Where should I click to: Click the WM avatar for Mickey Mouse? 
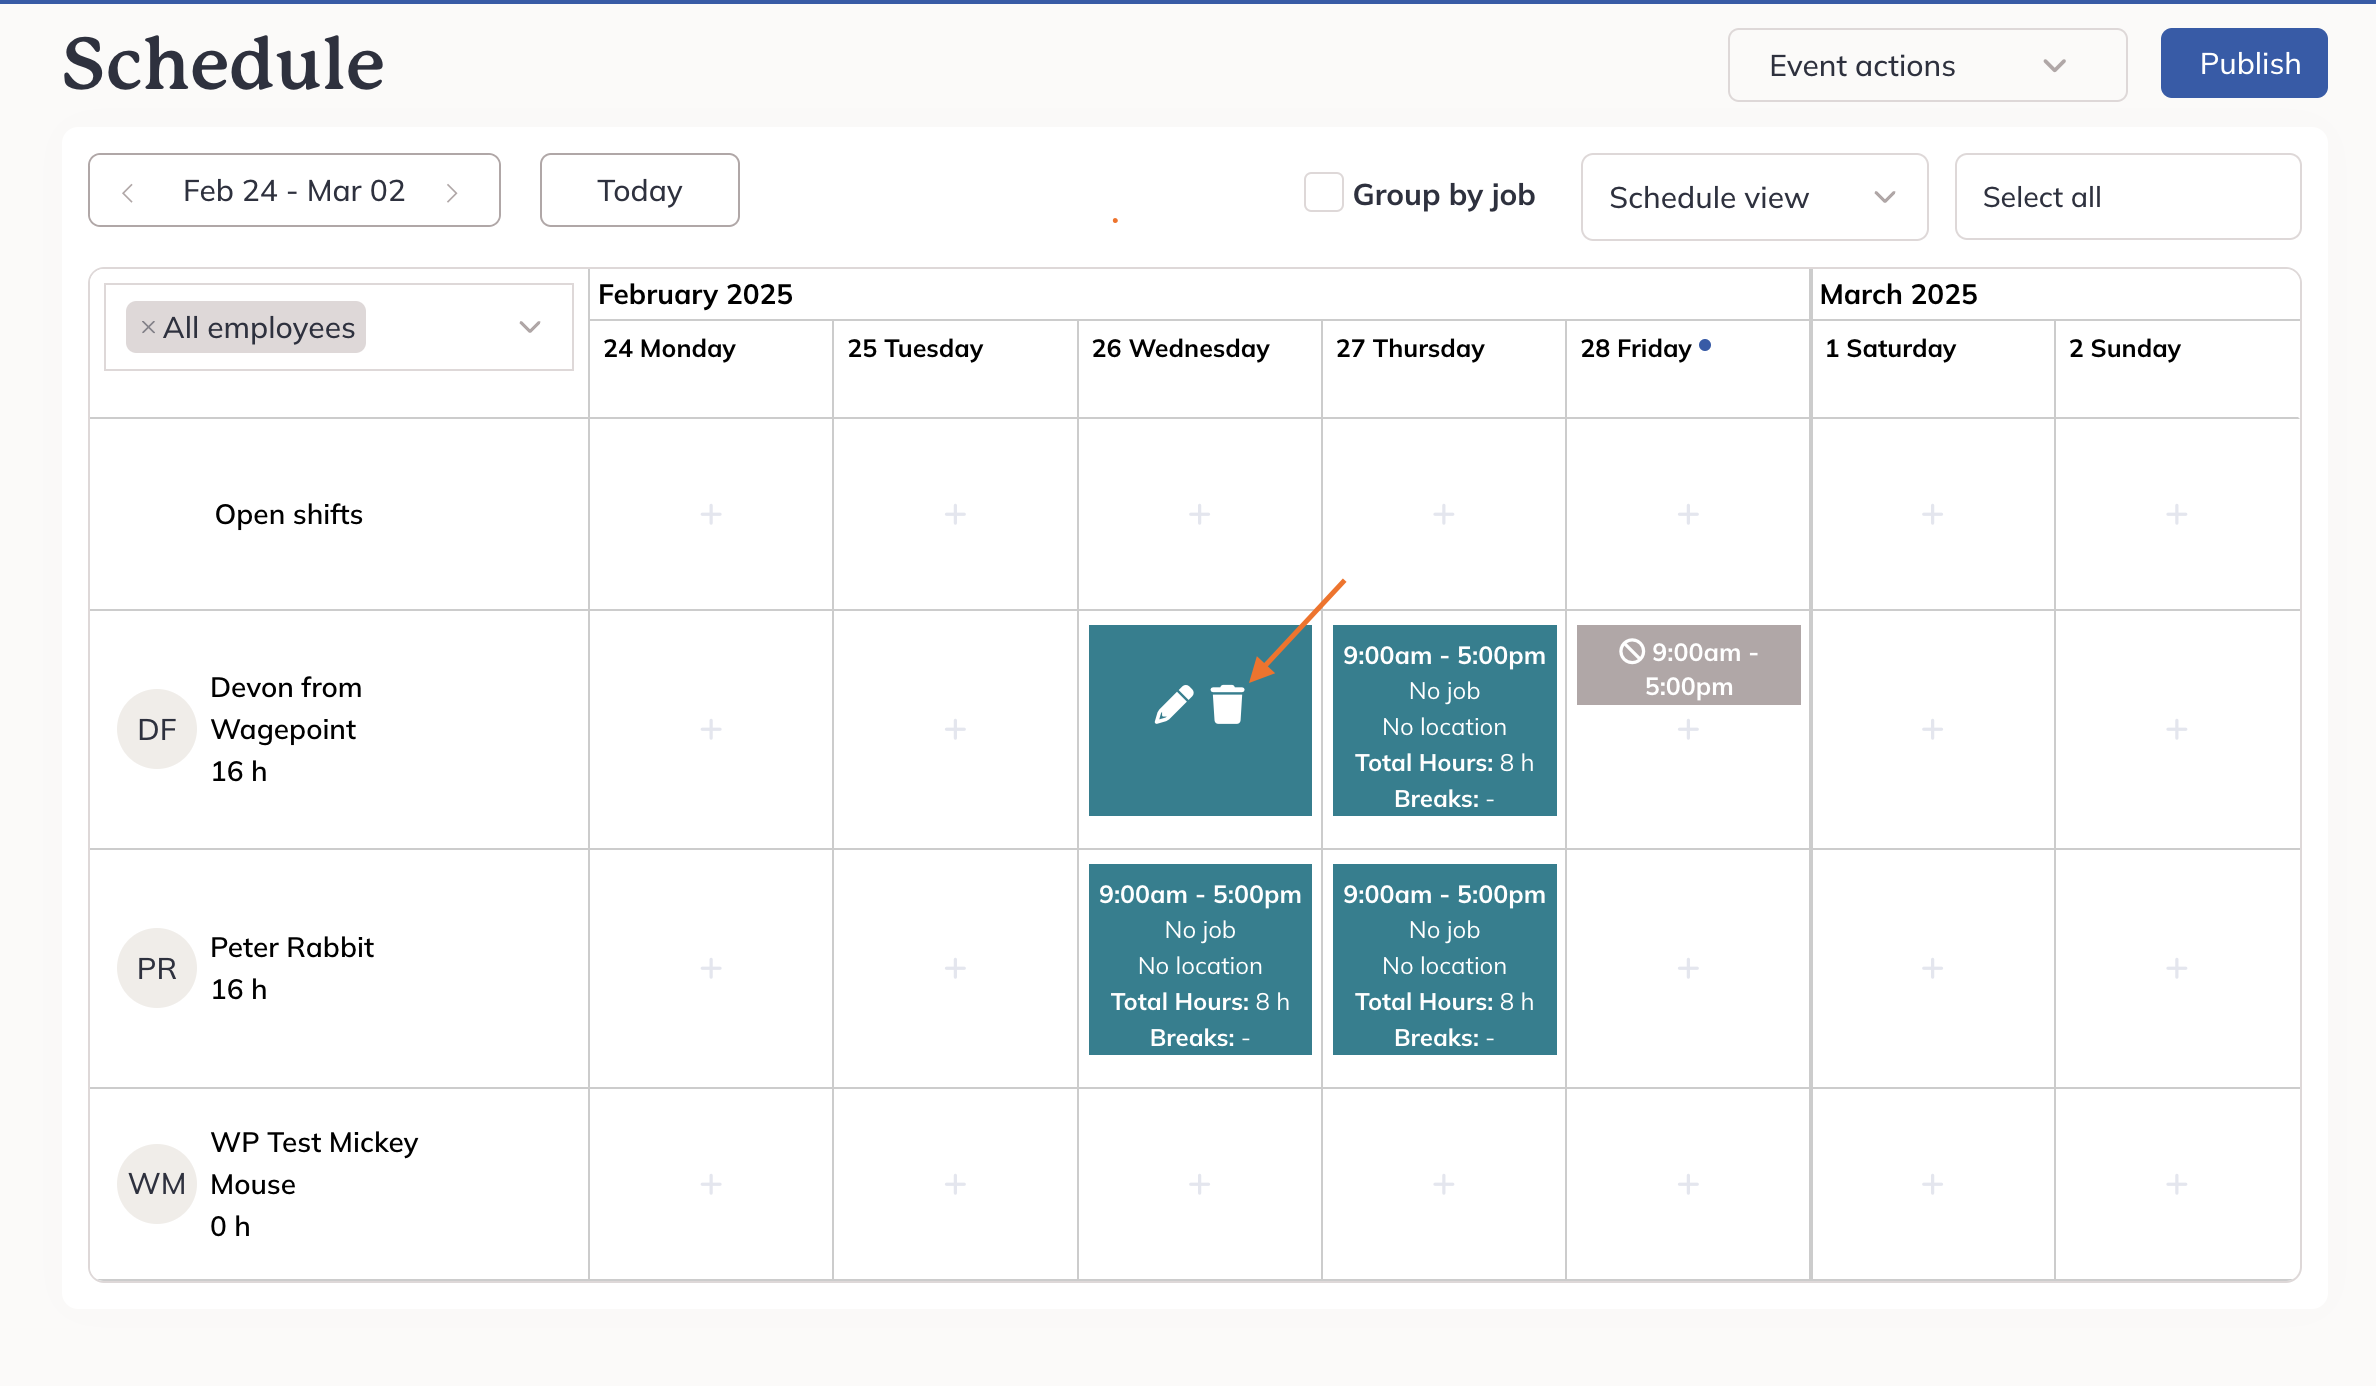pyautogui.click(x=157, y=1184)
